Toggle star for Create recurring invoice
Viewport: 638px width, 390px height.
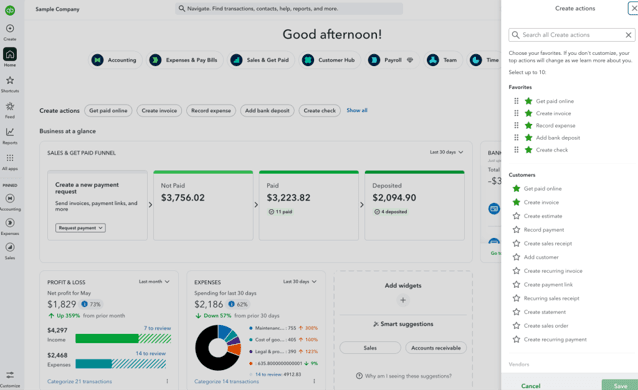[x=516, y=271]
